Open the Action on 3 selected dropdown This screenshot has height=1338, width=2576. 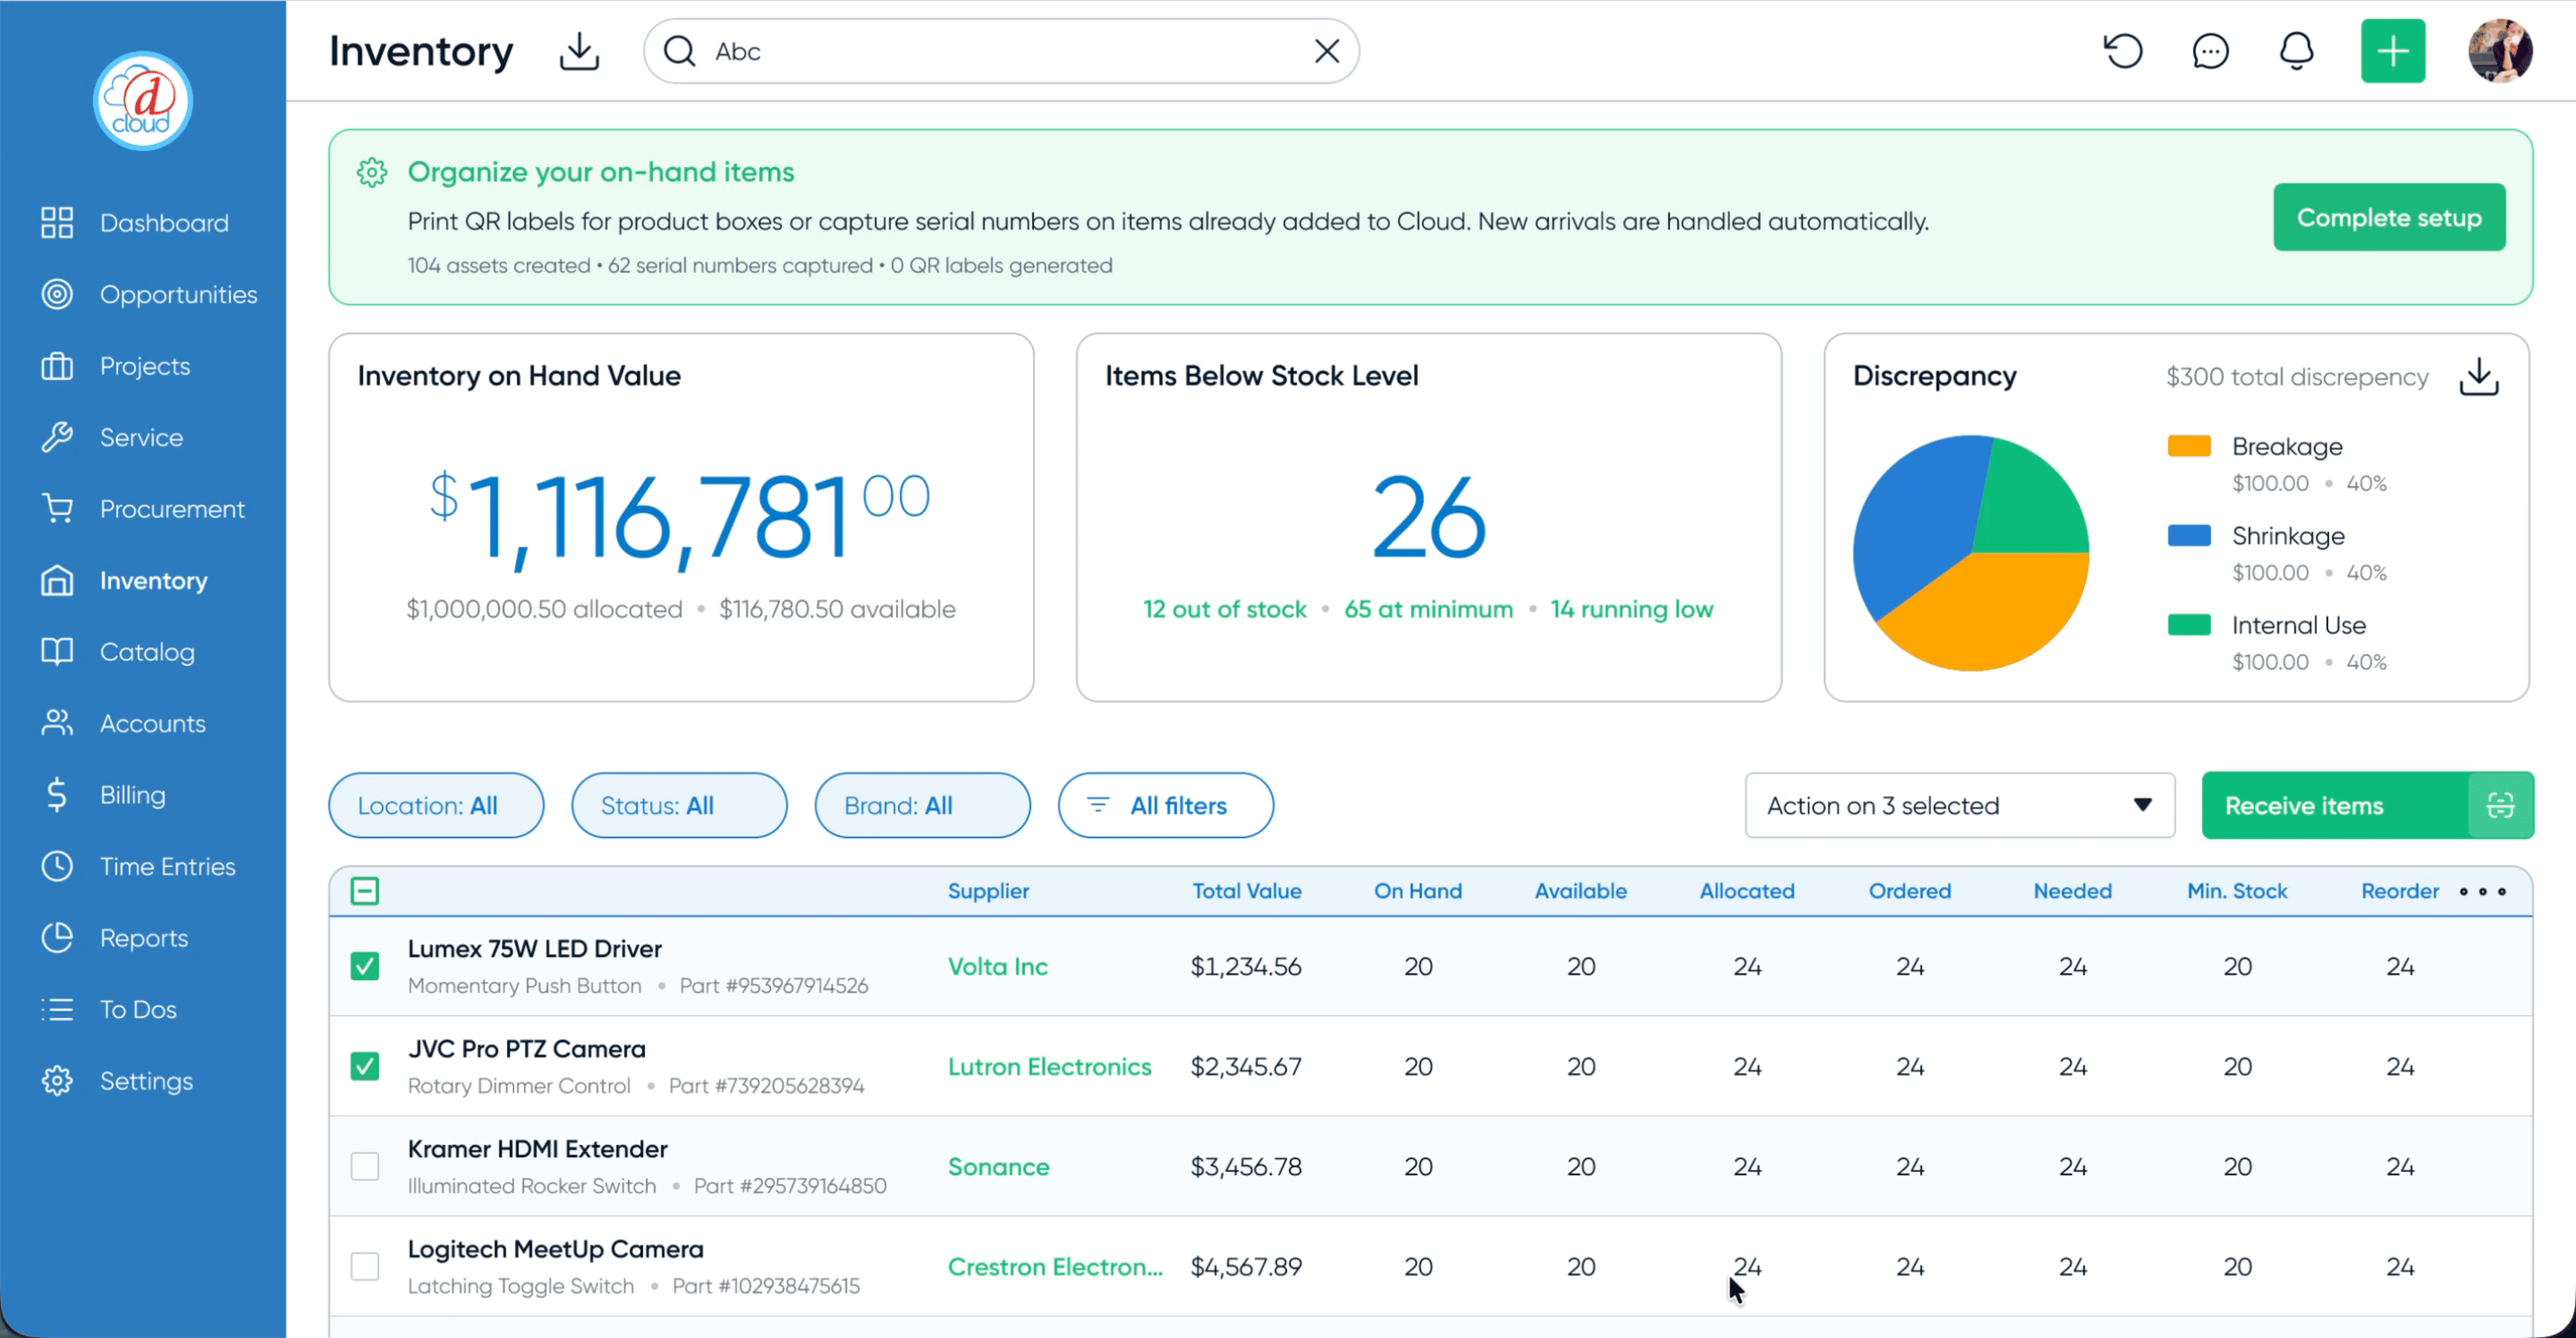click(1957, 805)
